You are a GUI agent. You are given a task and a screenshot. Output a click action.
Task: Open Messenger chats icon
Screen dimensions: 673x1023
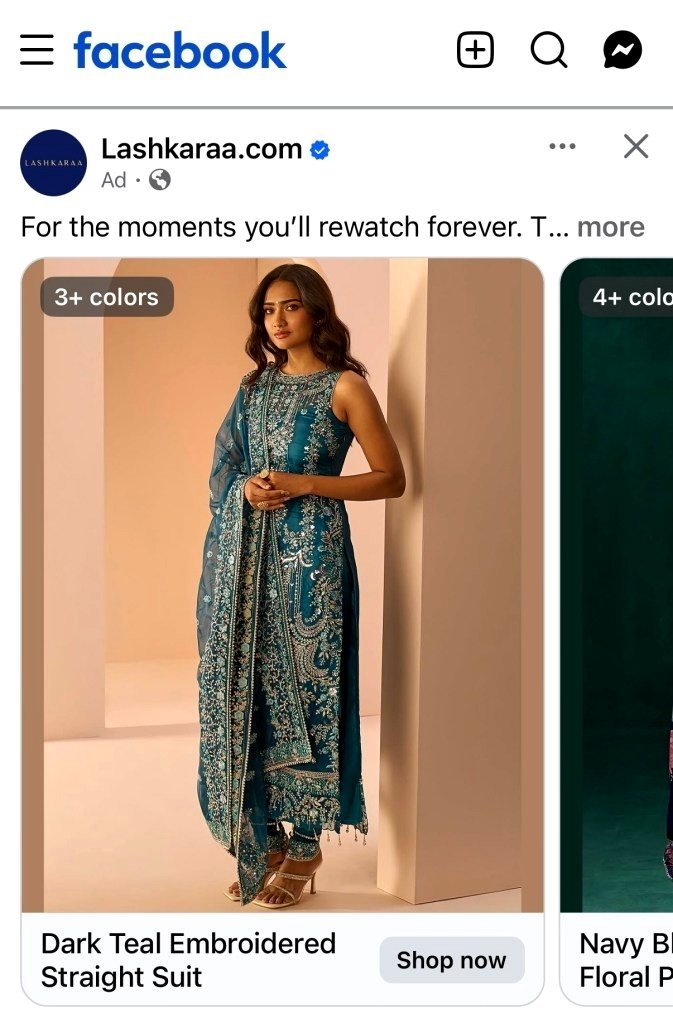click(622, 50)
